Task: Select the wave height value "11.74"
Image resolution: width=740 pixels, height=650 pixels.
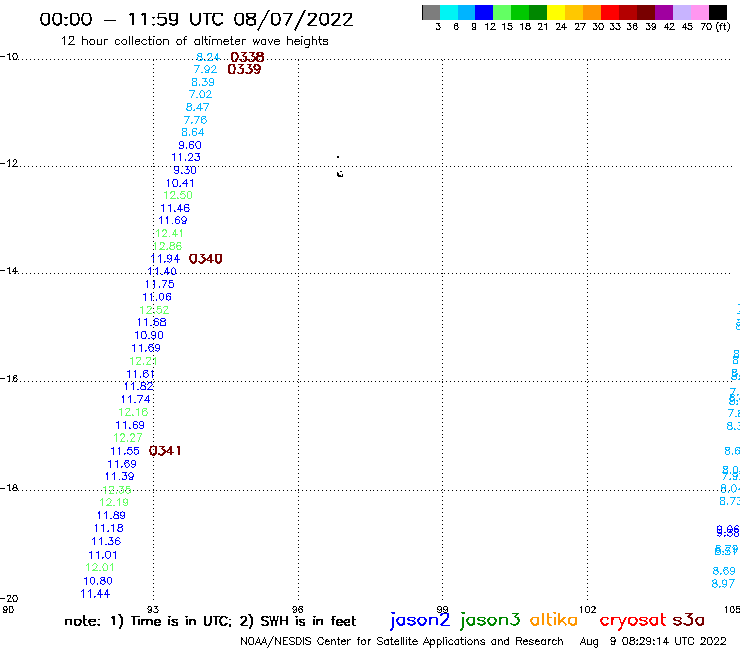Action: pyautogui.click(x=136, y=399)
